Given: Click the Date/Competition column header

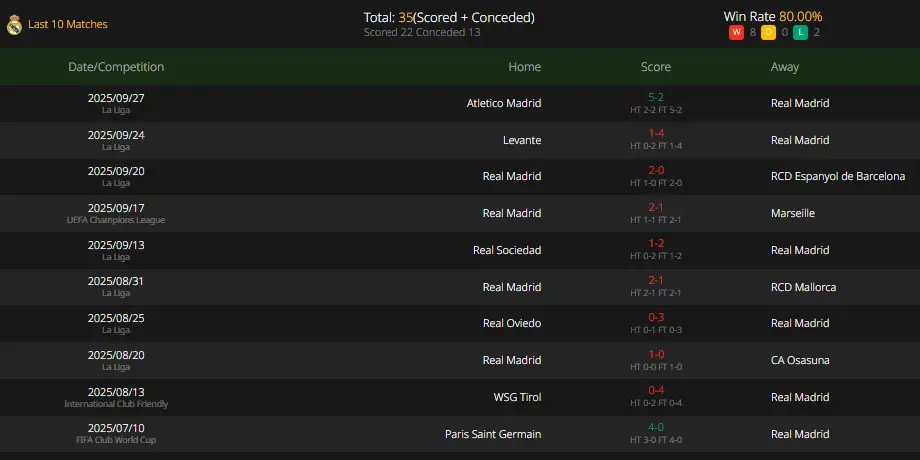Looking at the screenshot, I should [116, 67].
